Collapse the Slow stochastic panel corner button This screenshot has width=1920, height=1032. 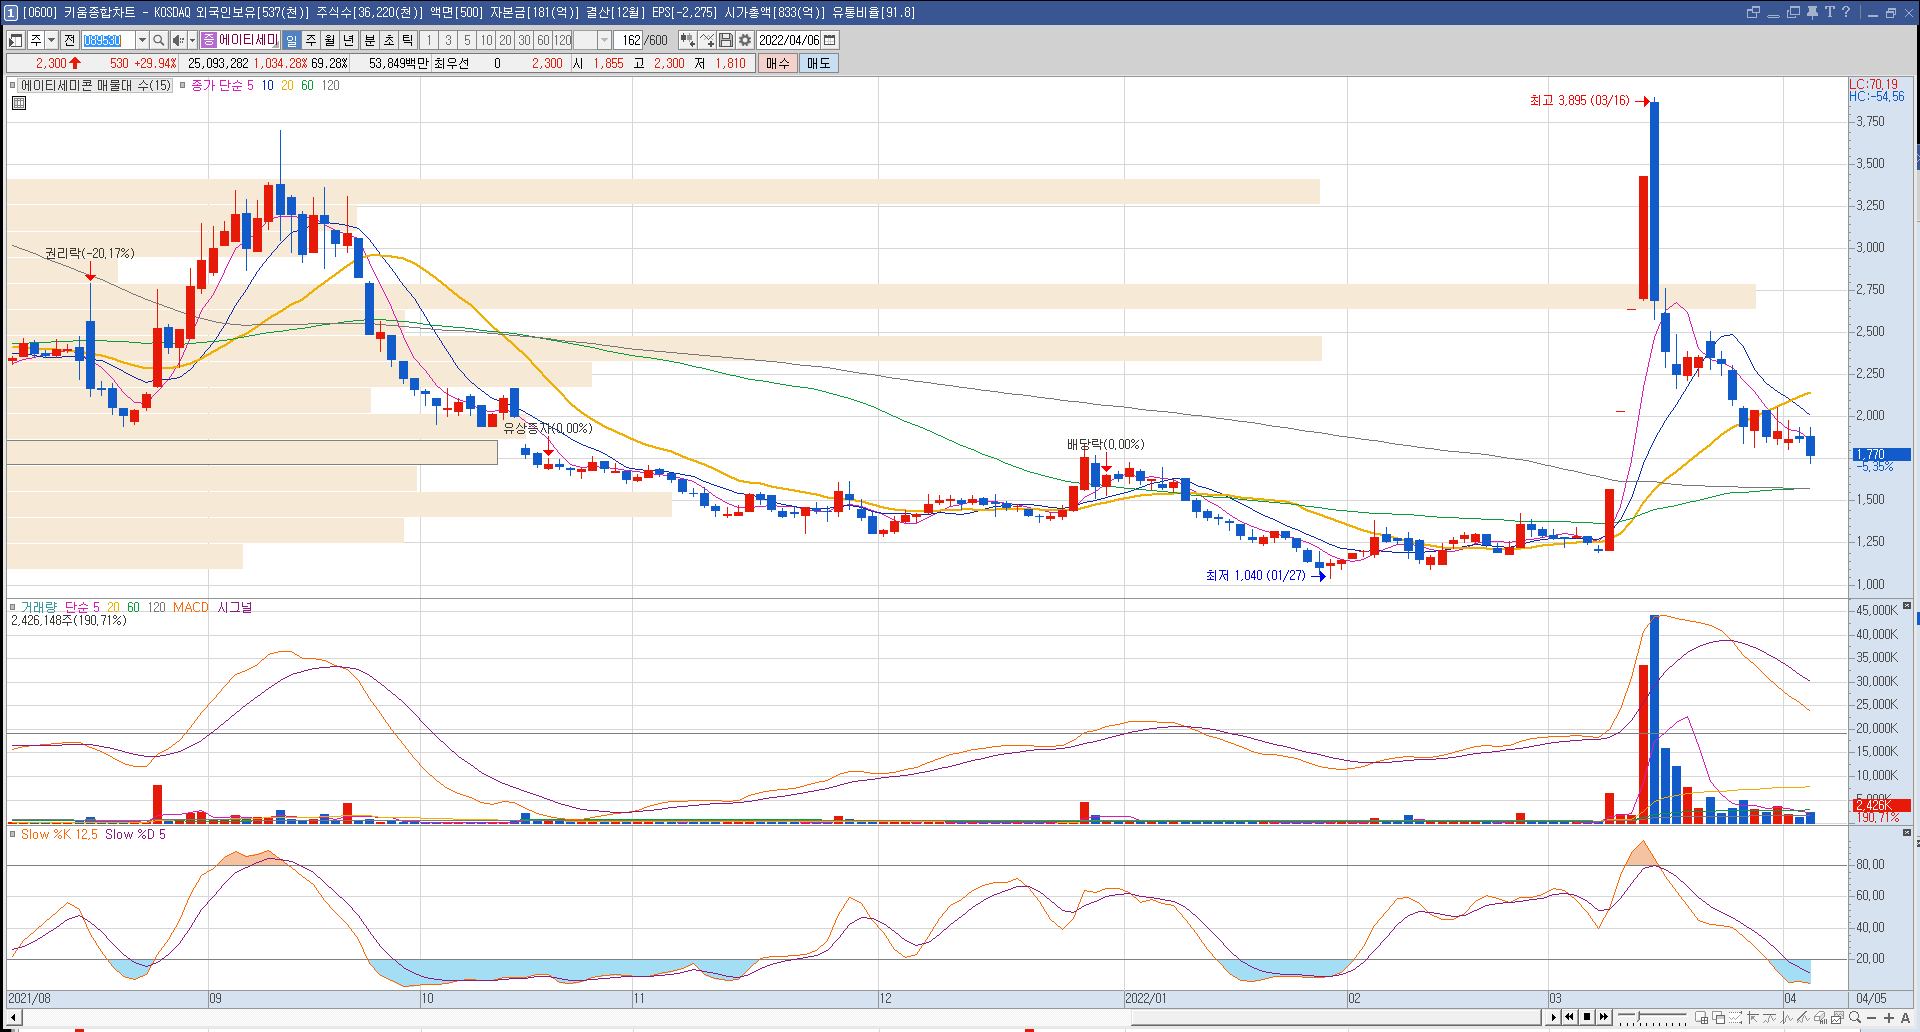[x=1907, y=833]
